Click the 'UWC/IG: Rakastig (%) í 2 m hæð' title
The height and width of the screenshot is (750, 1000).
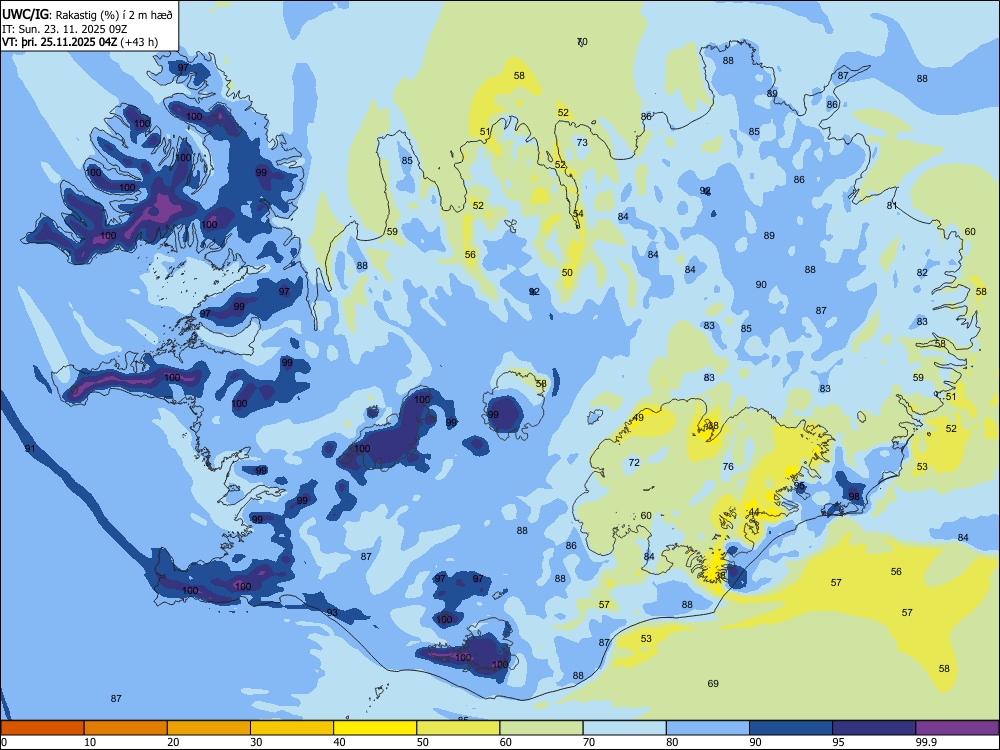click(87, 15)
